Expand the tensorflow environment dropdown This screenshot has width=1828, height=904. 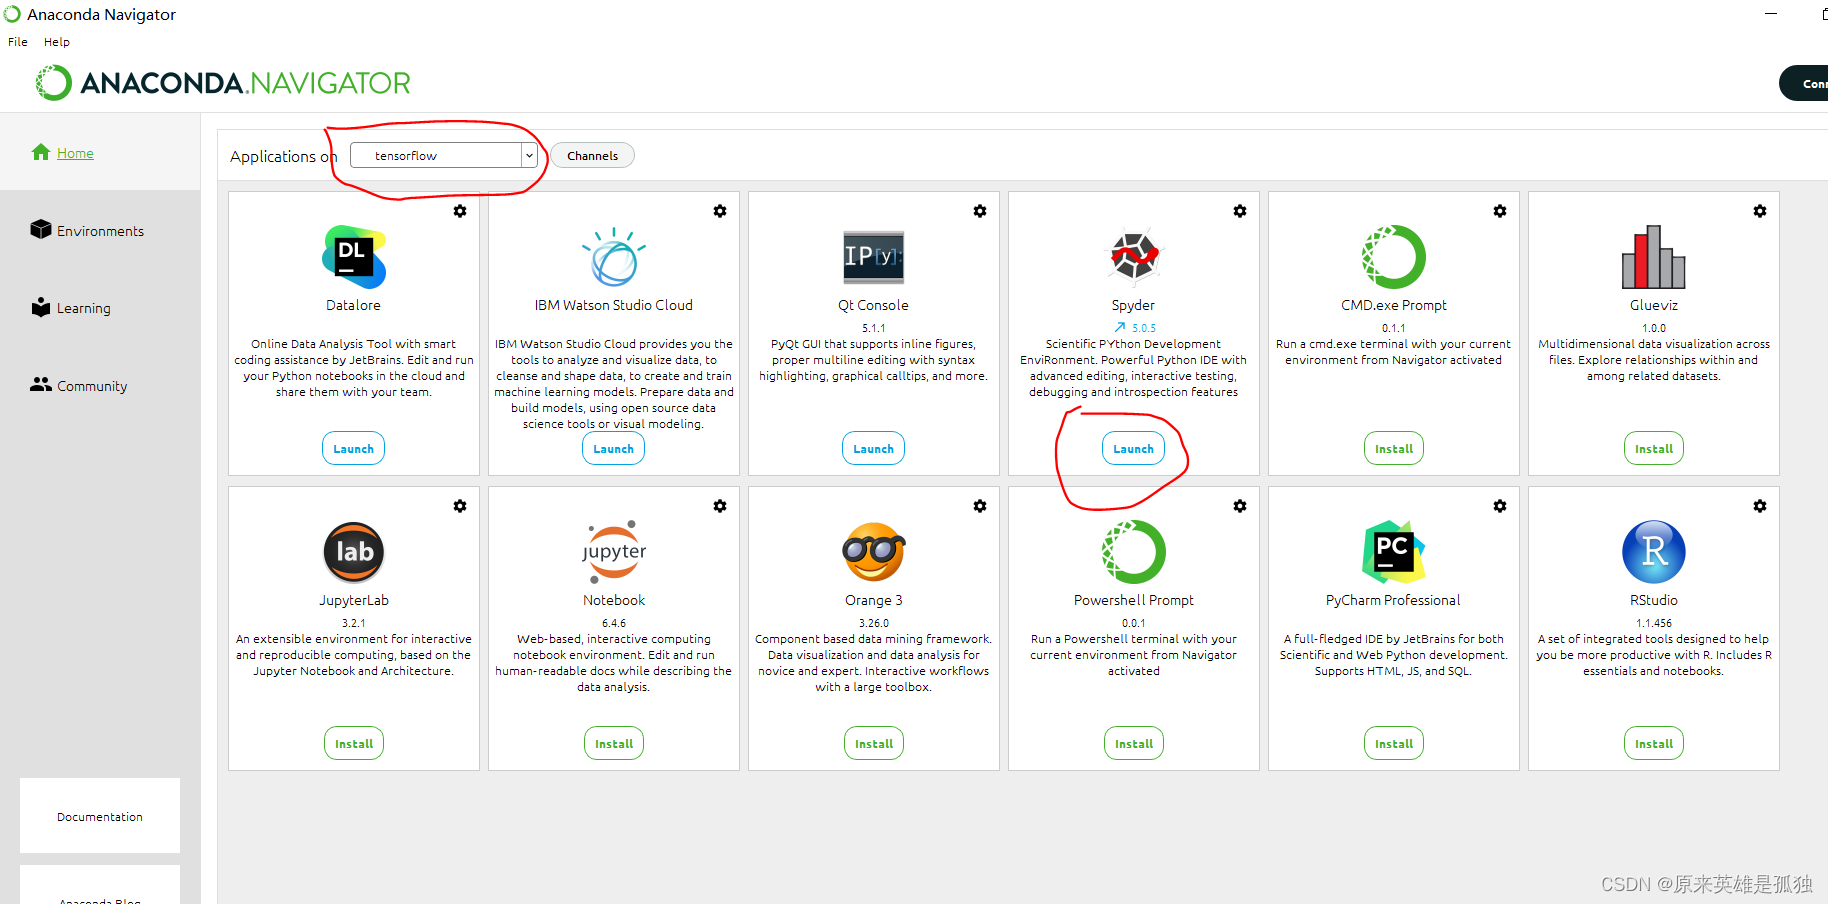pyautogui.click(x=529, y=155)
